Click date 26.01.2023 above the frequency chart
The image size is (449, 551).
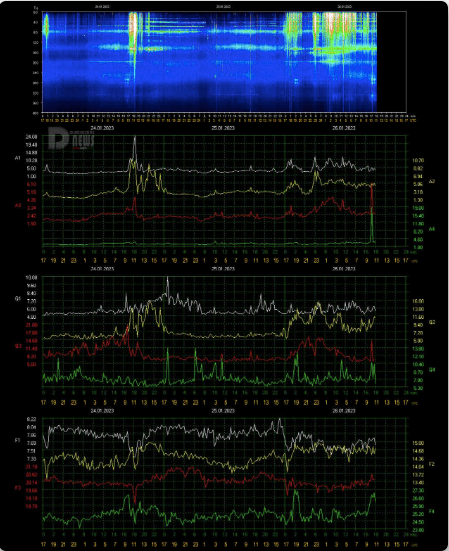[344, 410]
